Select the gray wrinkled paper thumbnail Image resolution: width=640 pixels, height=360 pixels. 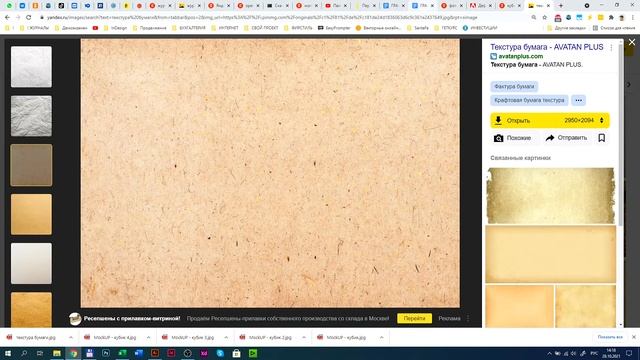point(31,116)
